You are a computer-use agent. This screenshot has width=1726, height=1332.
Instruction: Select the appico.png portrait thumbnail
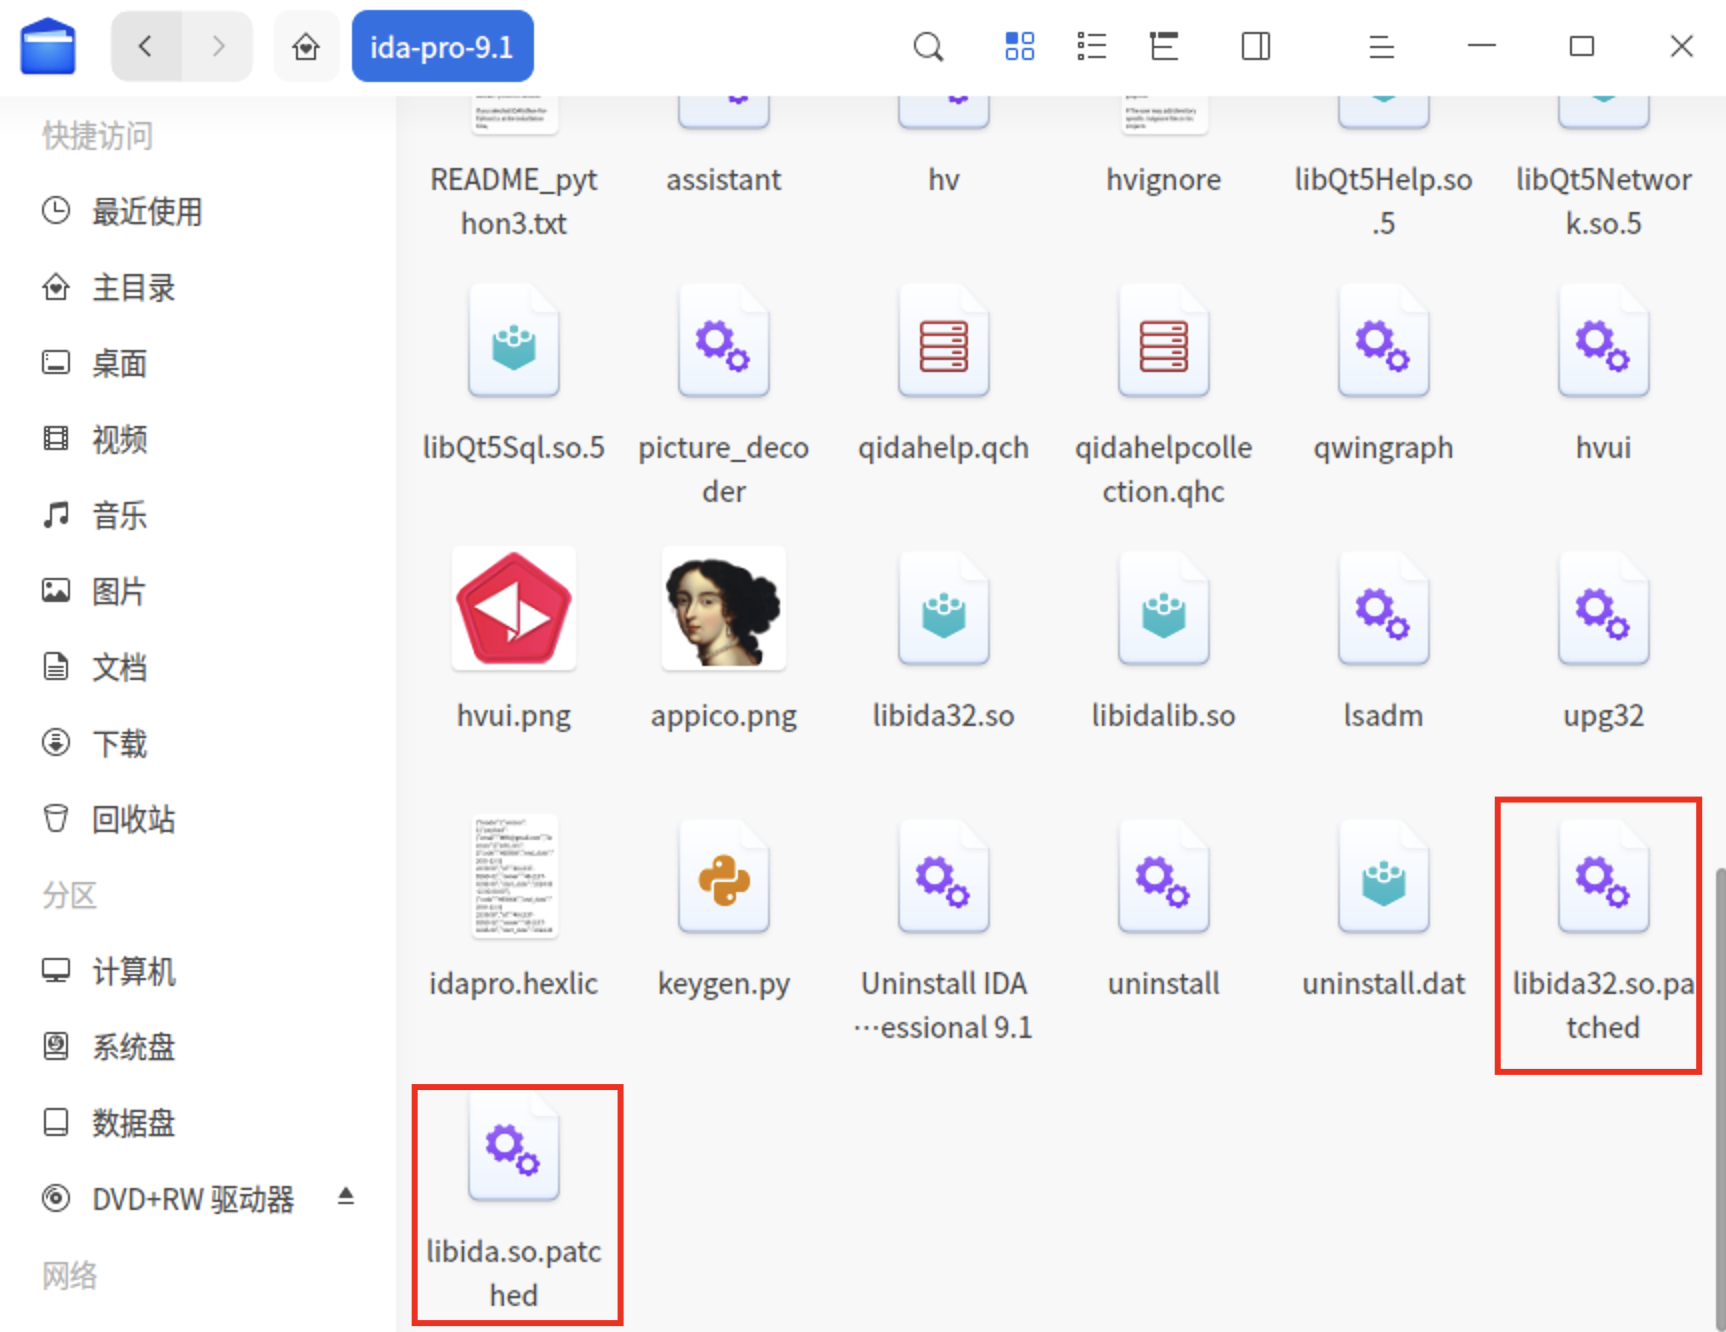click(x=723, y=610)
